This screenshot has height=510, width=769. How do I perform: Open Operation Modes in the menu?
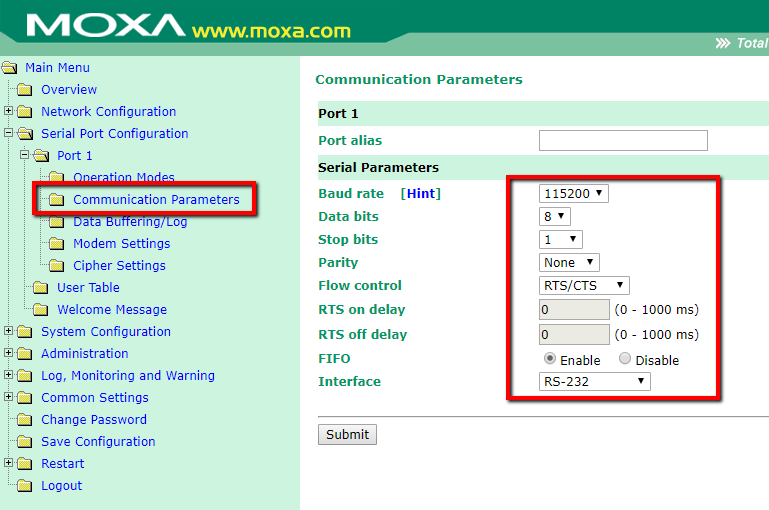[123, 178]
